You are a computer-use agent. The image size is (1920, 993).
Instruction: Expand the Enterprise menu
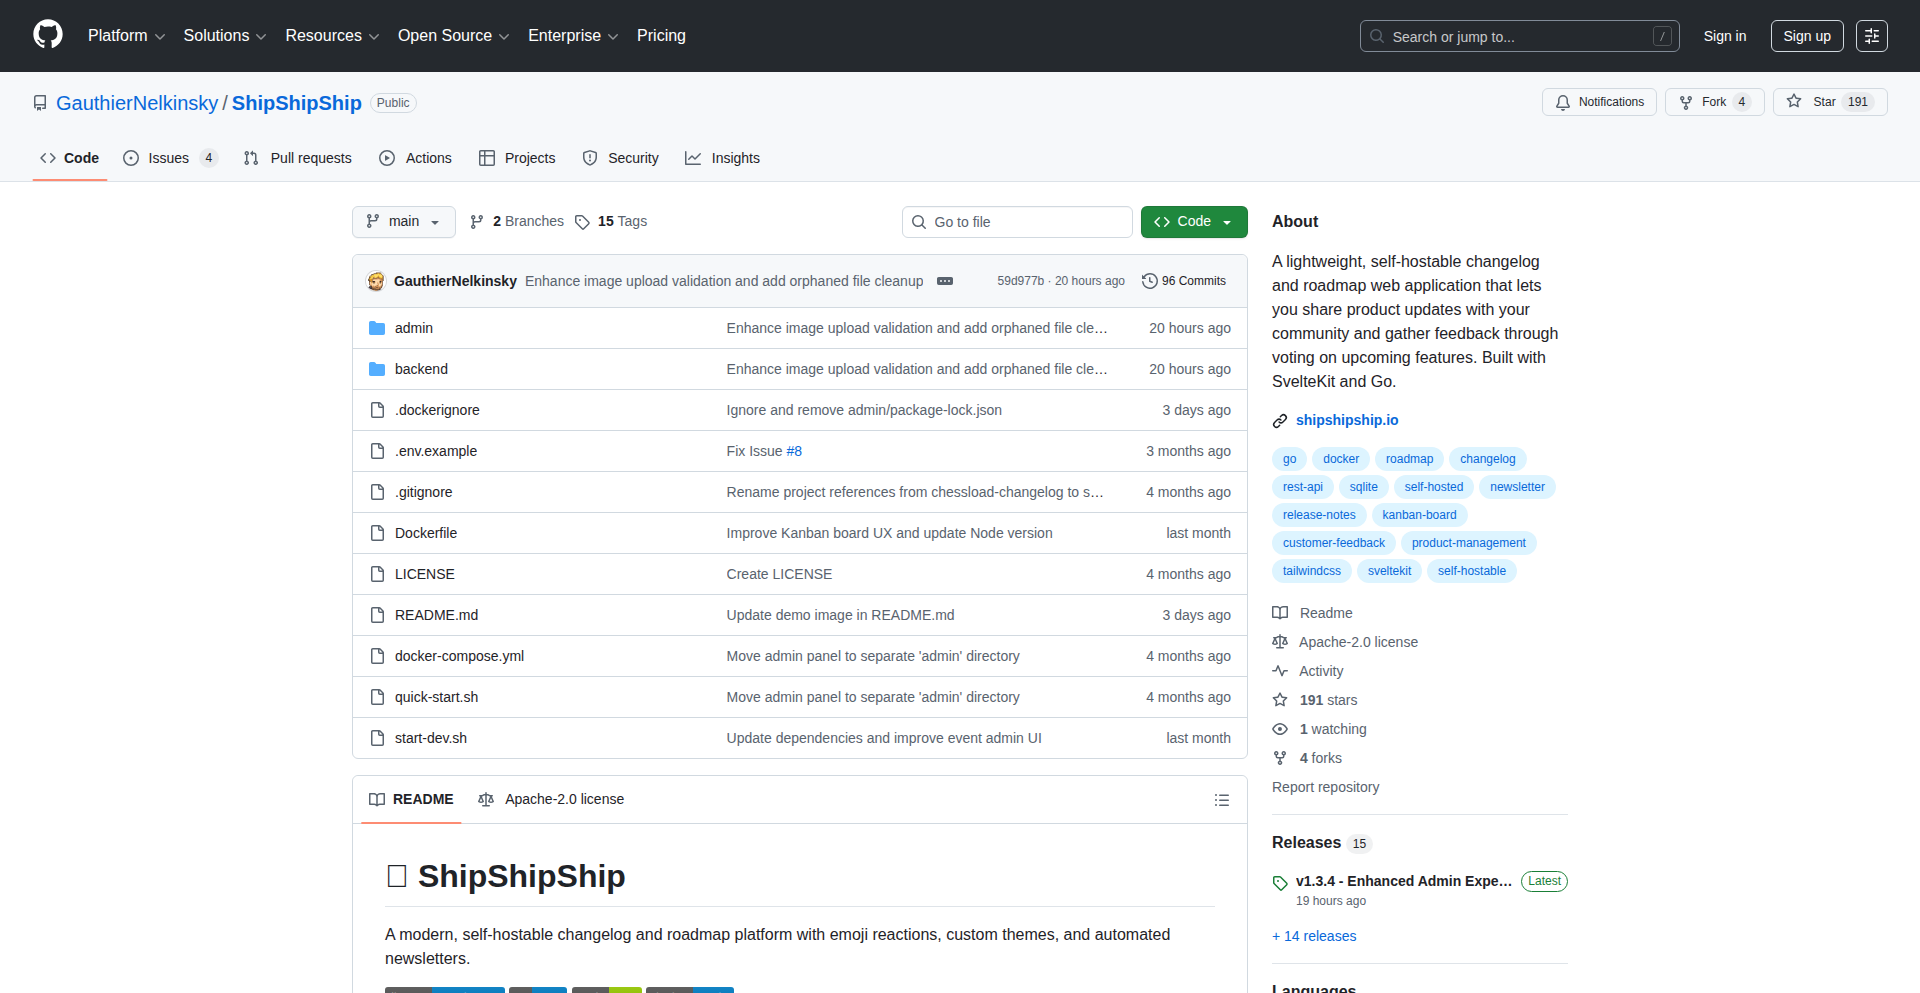[573, 36]
